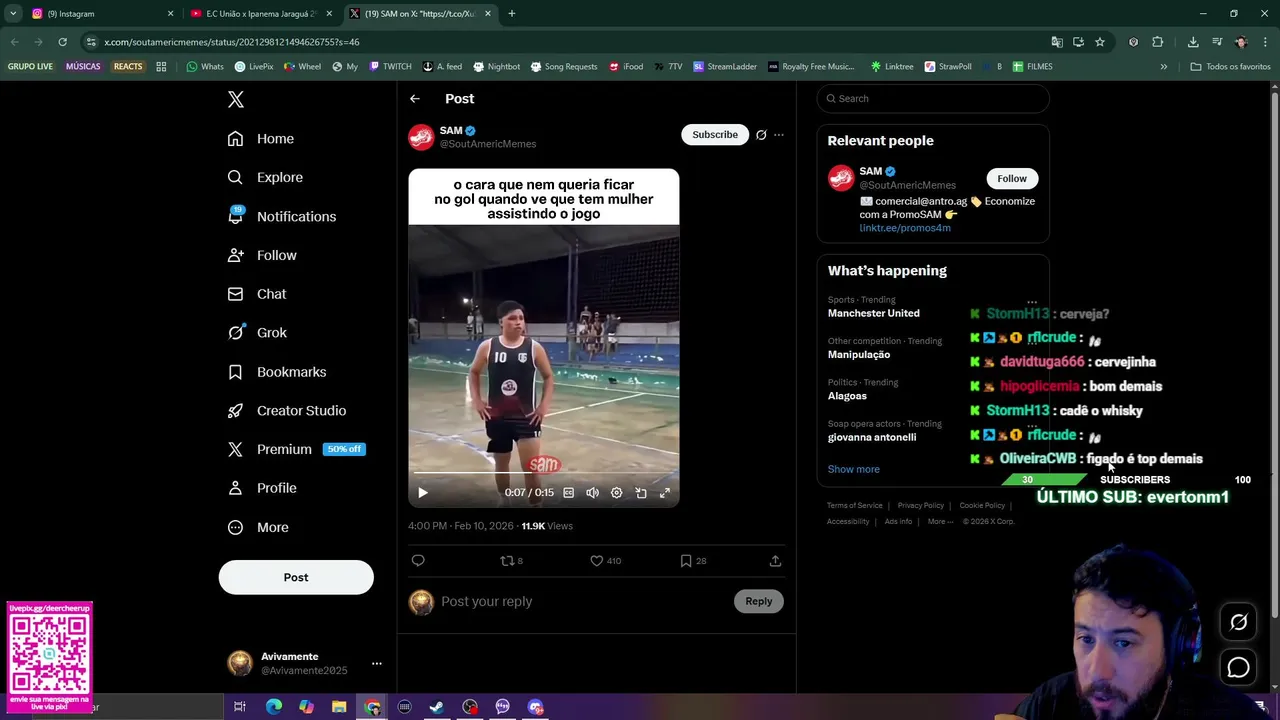Open Chat in the sidebar
This screenshot has height=720, width=1280.
point(256,294)
